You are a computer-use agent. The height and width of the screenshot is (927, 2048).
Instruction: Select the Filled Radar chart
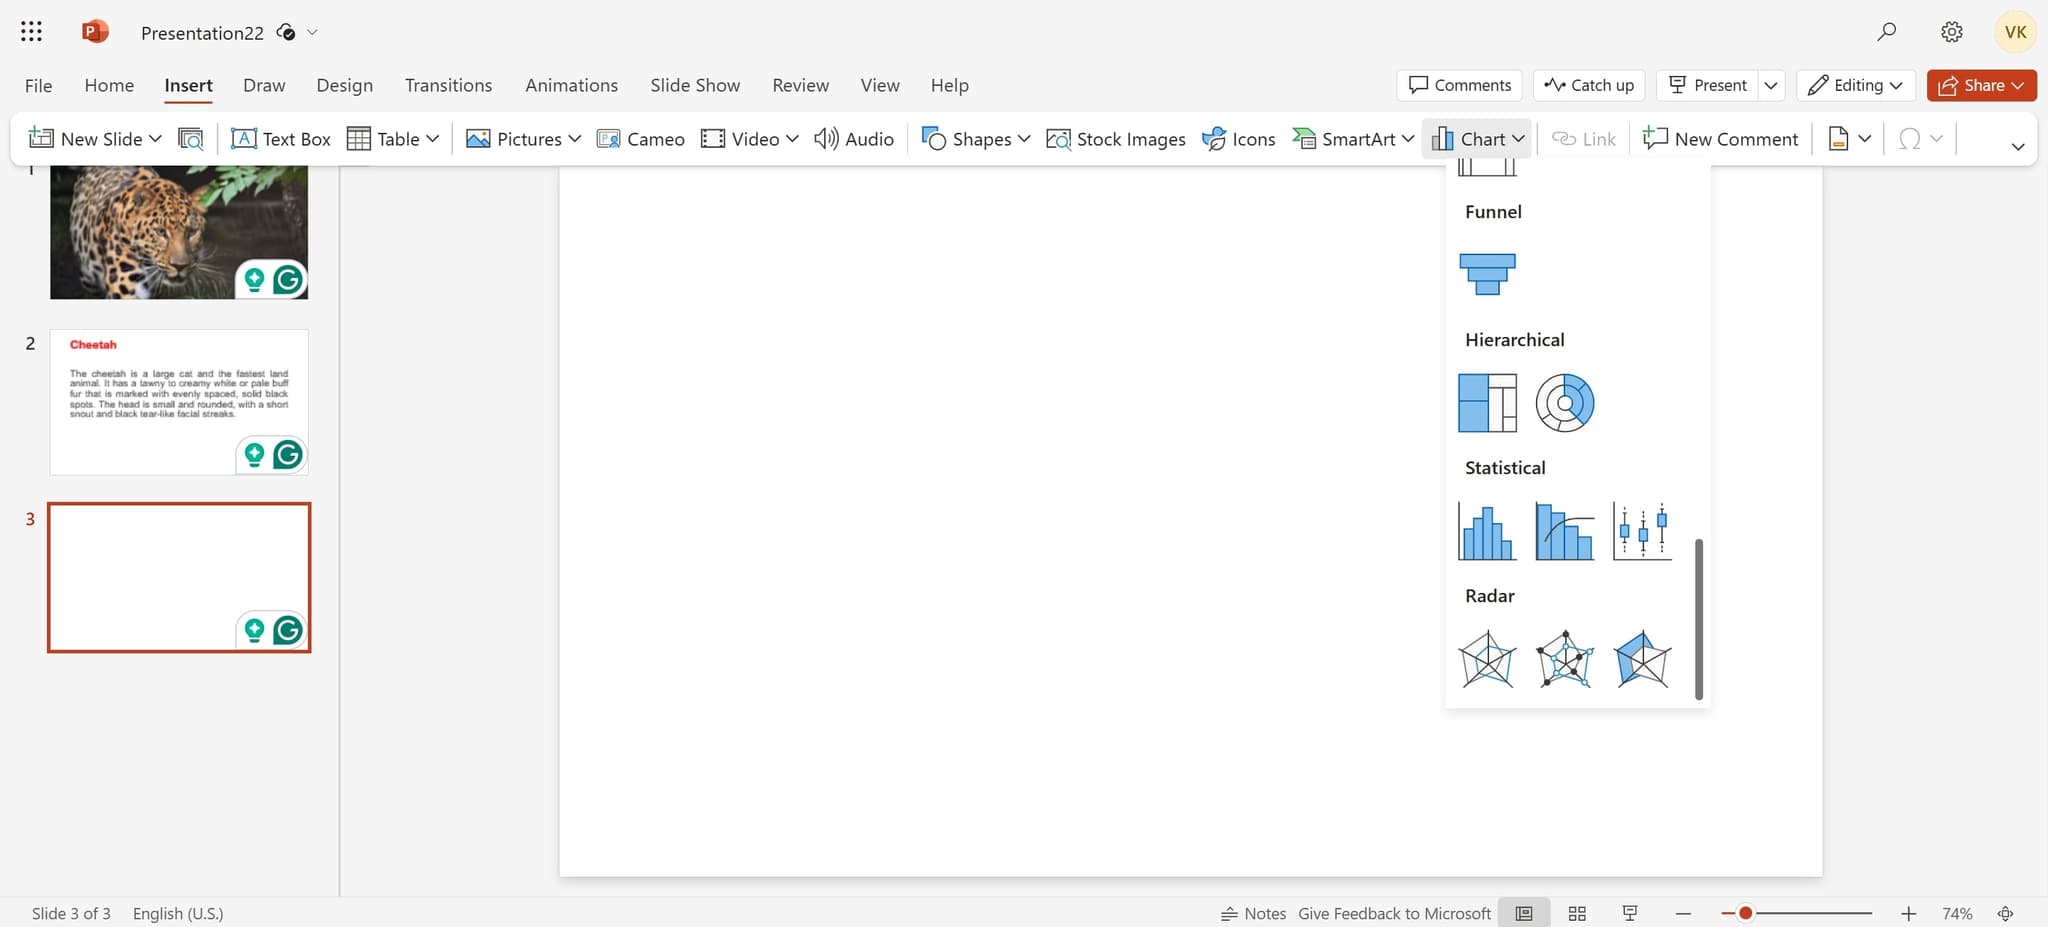pos(1642,658)
